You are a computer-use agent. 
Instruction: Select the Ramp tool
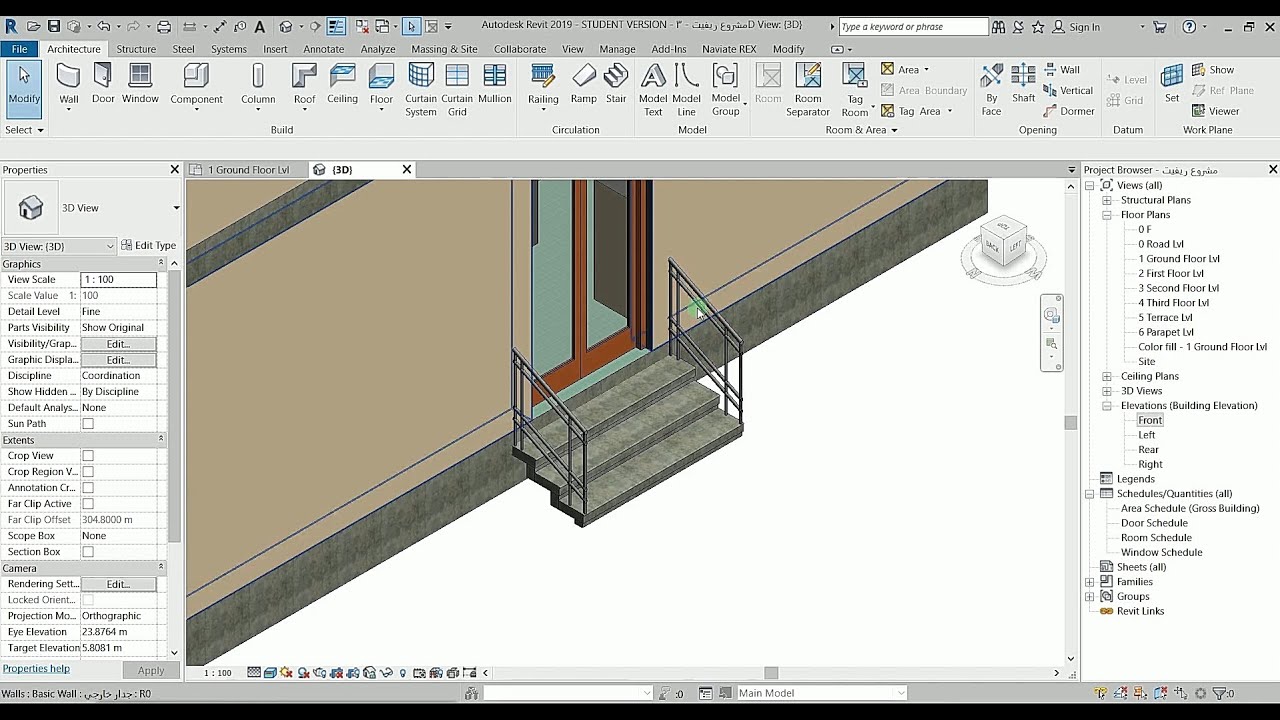point(584,84)
